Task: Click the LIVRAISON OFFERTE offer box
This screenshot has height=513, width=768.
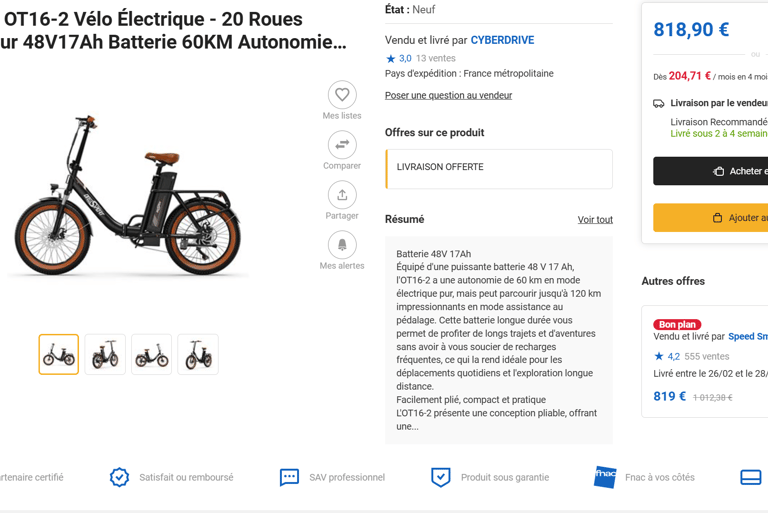Action: click(499, 169)
